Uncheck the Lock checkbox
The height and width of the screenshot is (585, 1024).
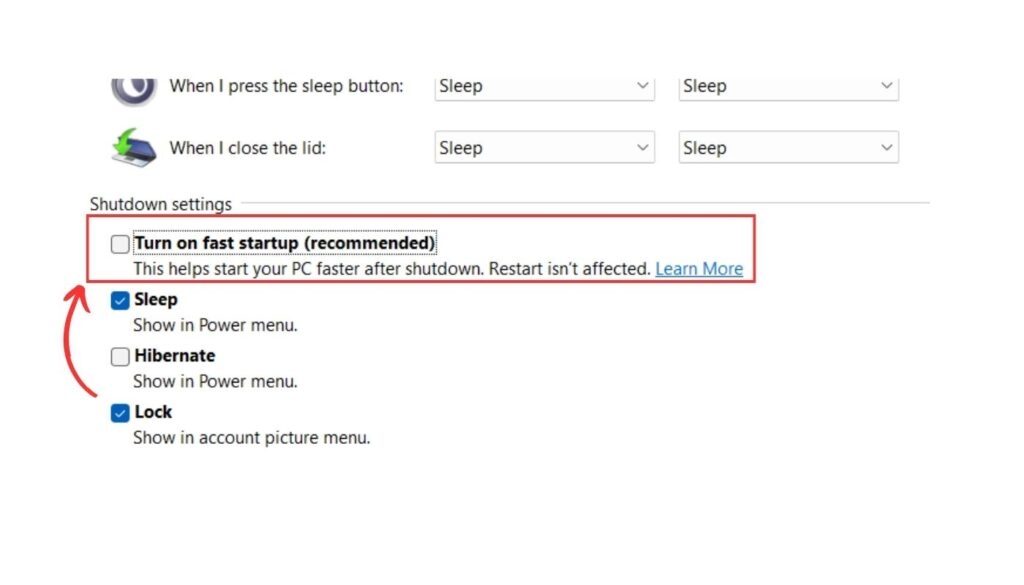[120, 413]
